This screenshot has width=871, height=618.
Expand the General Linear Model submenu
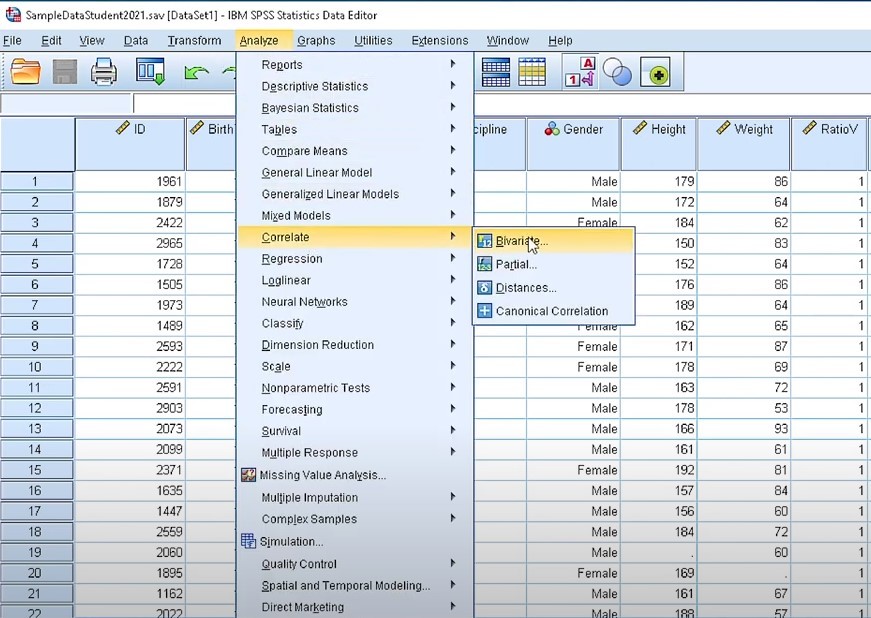[356, 173]
